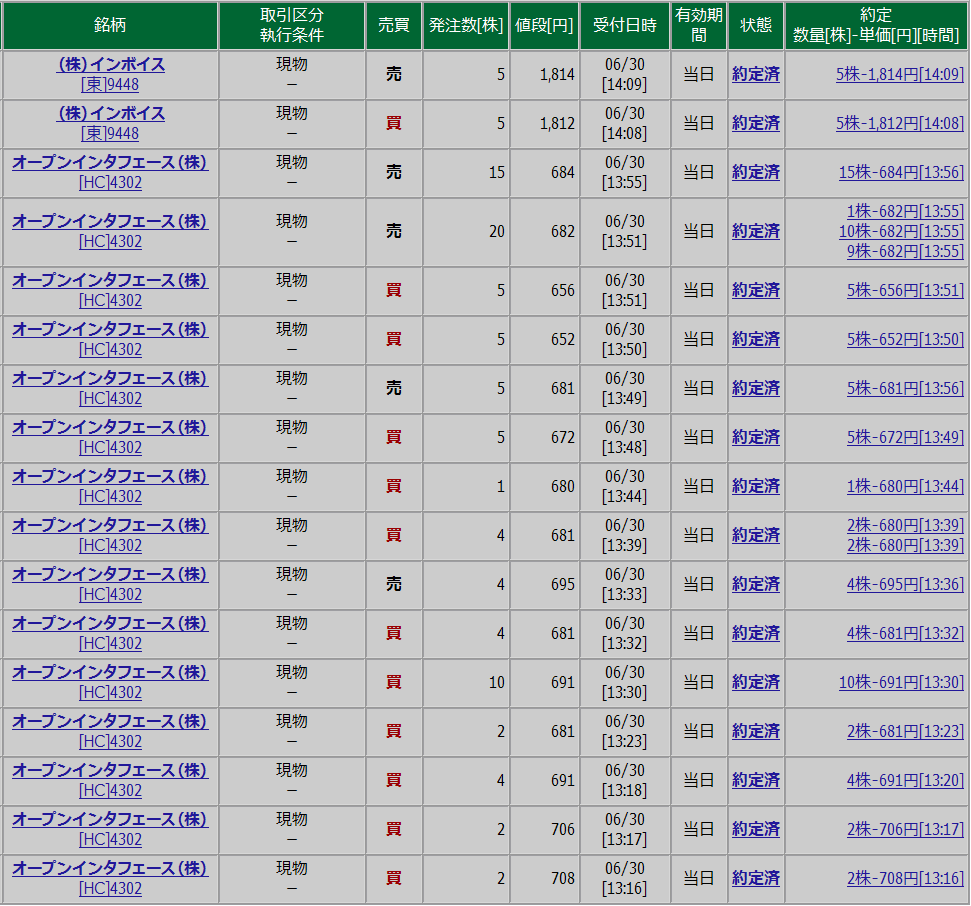Open オープンインタフェース(株) link in the 672 yen row

tap(110, 427)
